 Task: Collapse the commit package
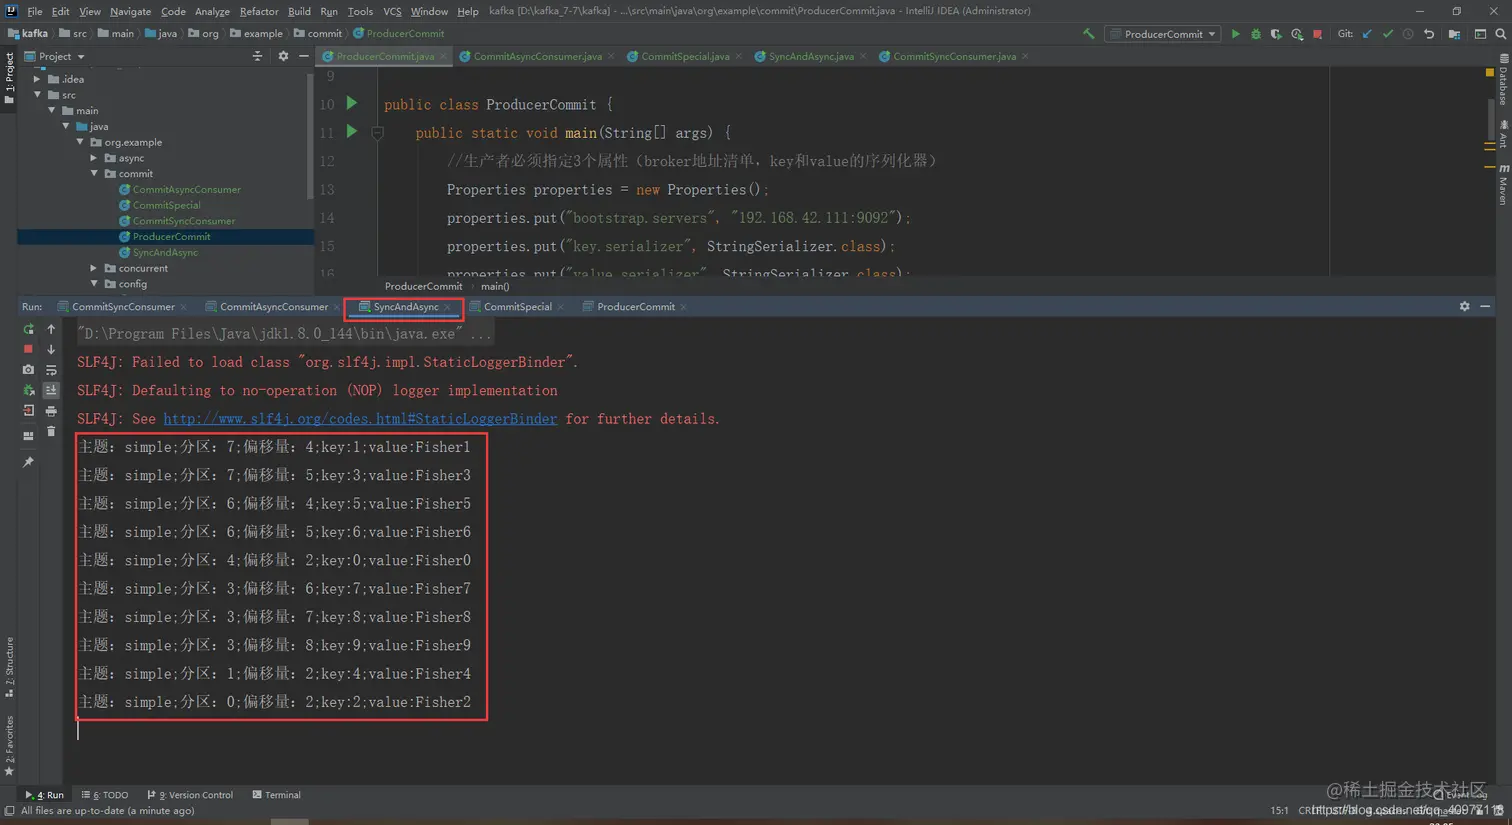94,174
